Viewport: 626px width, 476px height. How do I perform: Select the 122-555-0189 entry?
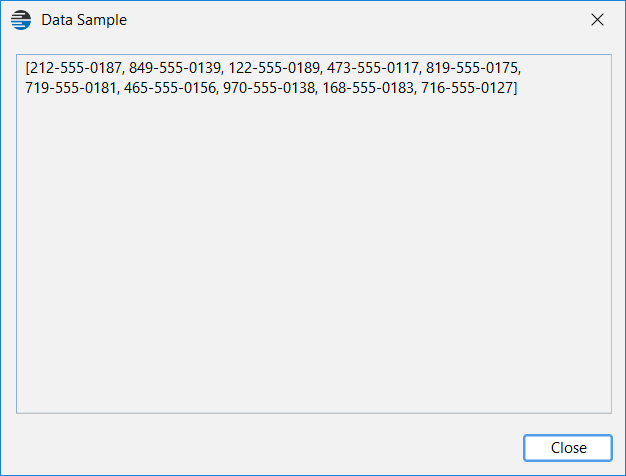273,68
